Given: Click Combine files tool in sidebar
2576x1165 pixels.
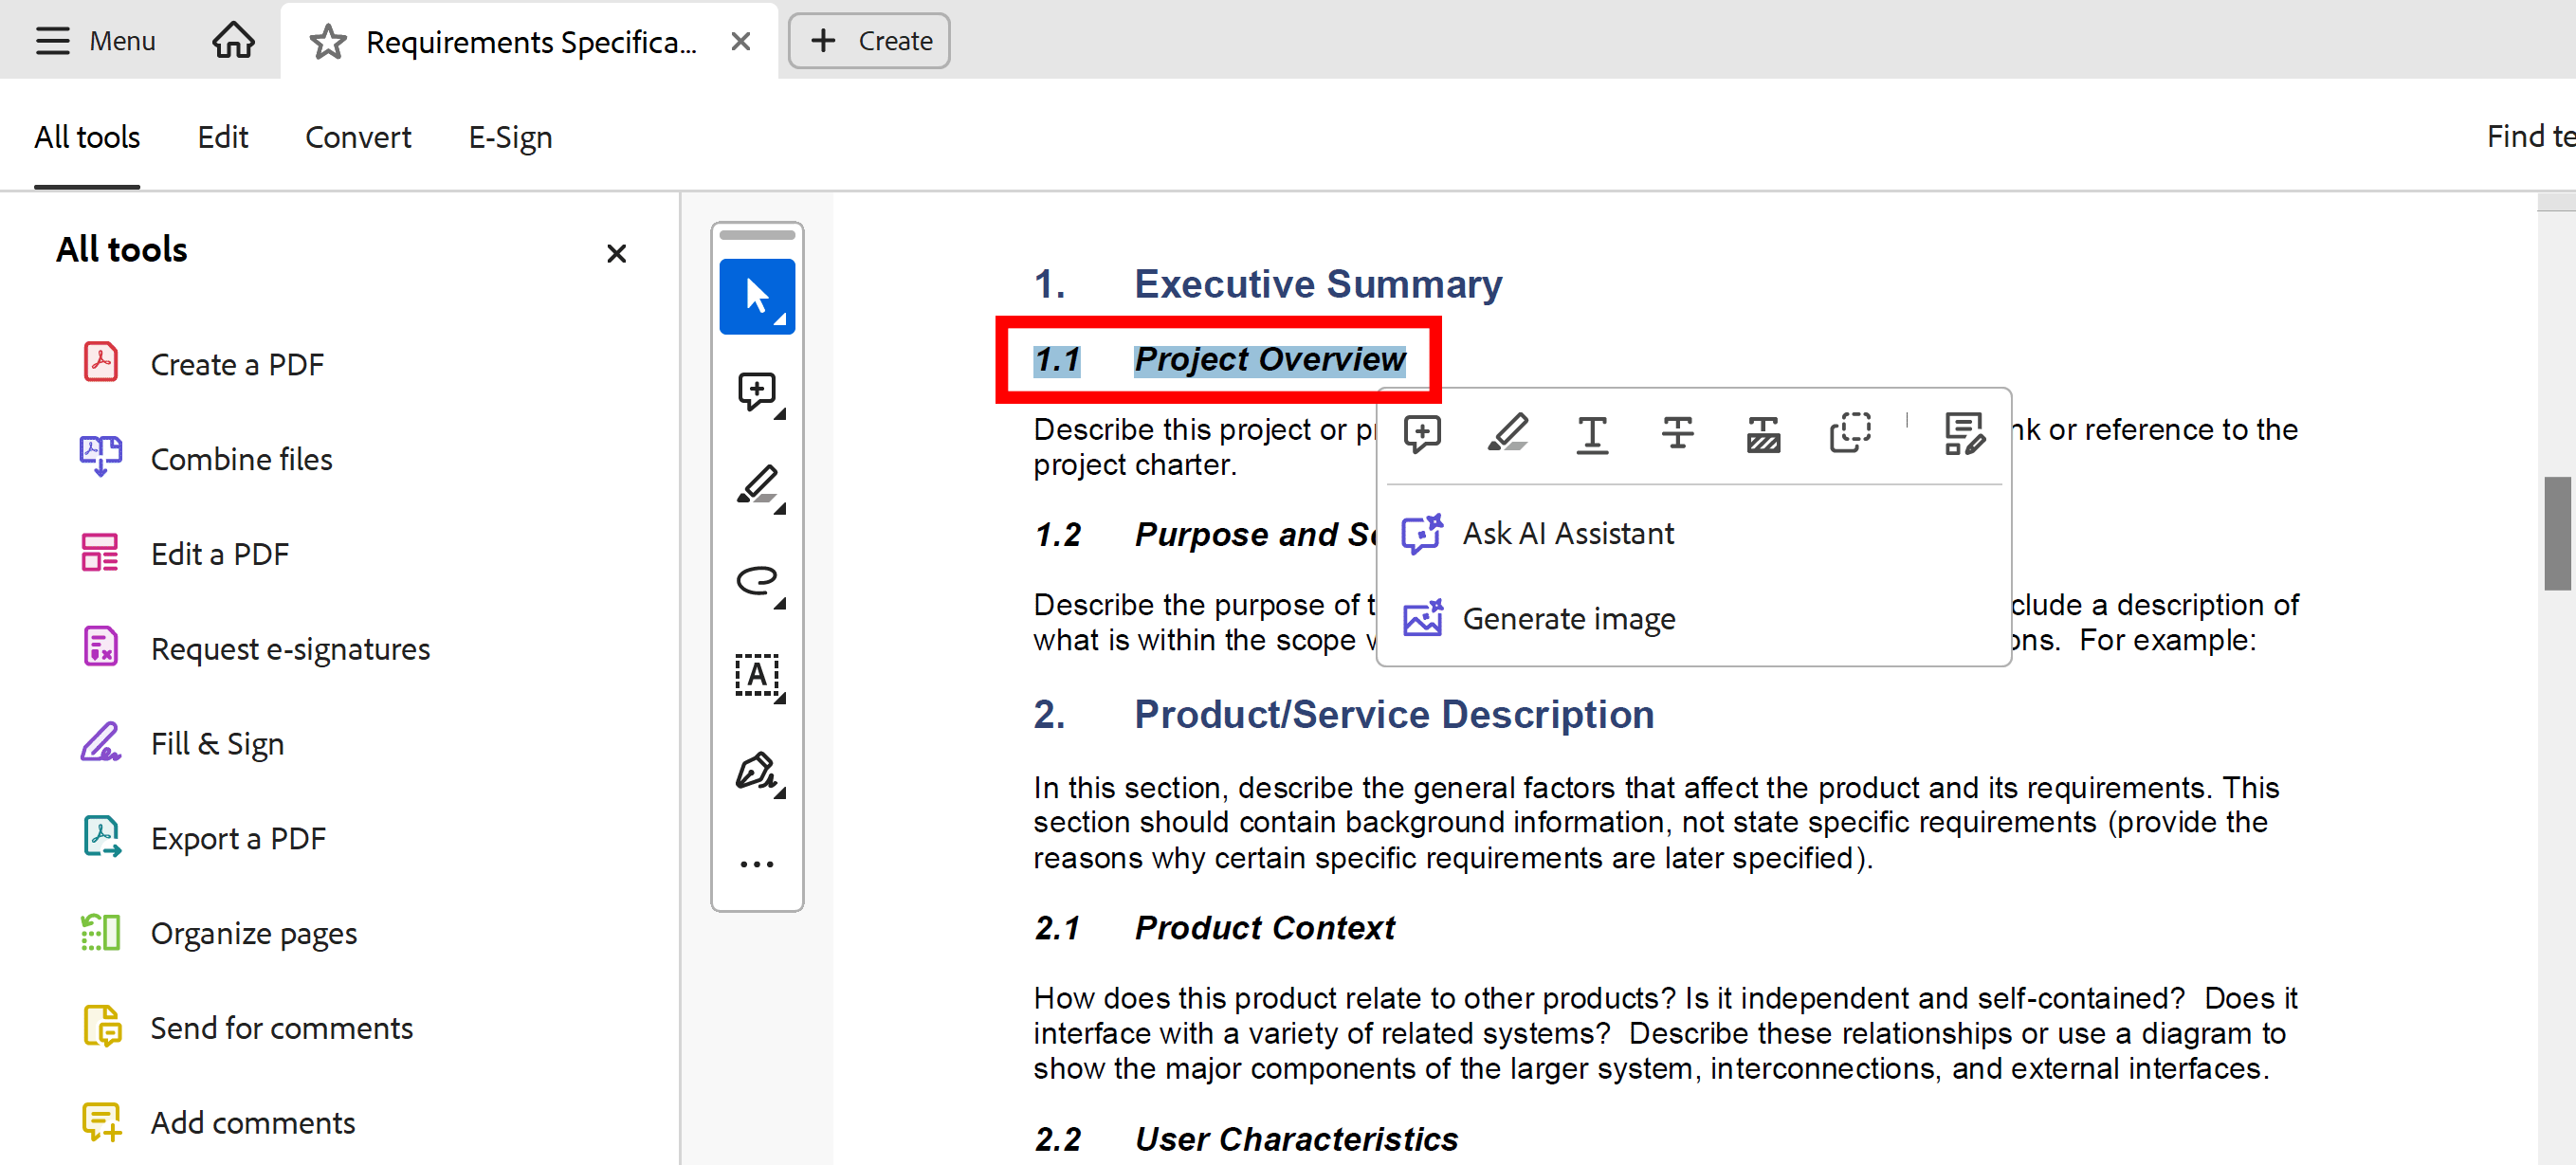Looking at the screenshot, I should pyautogui.click(x=242, y=460).
